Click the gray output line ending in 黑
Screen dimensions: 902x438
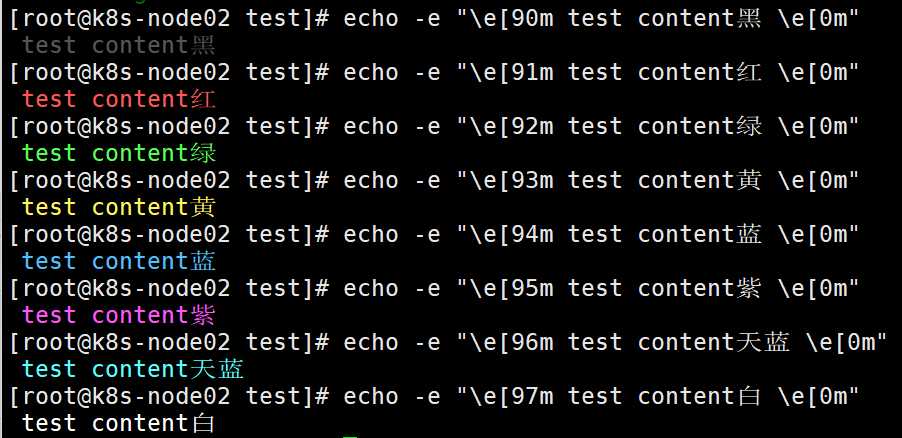coord(119,45)
